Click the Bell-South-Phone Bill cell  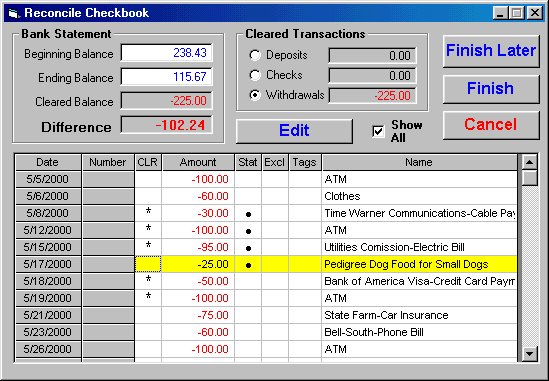(419, 332)
